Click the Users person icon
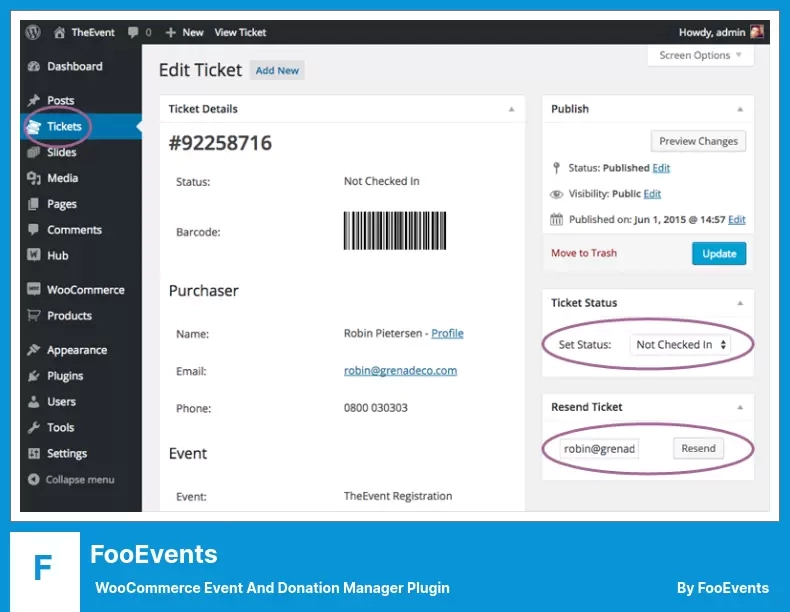790x612 pixels. pos(34,401)
